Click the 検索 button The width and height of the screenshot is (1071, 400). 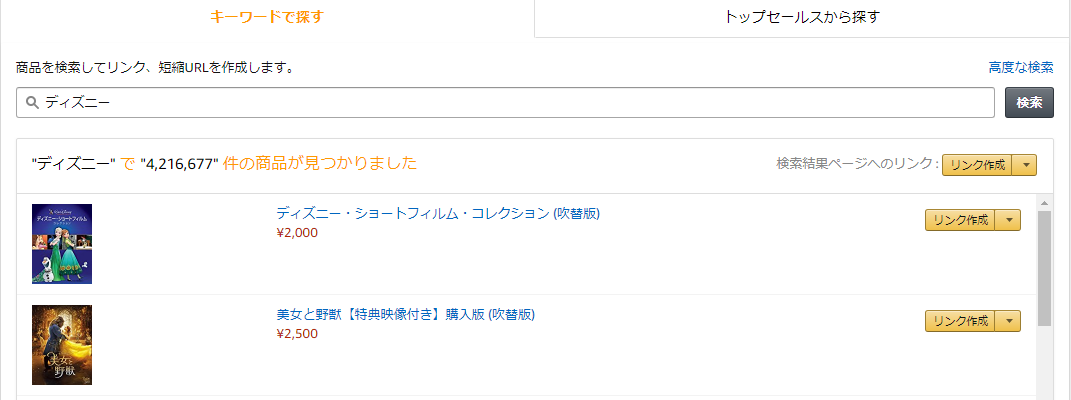point(1029,102)
